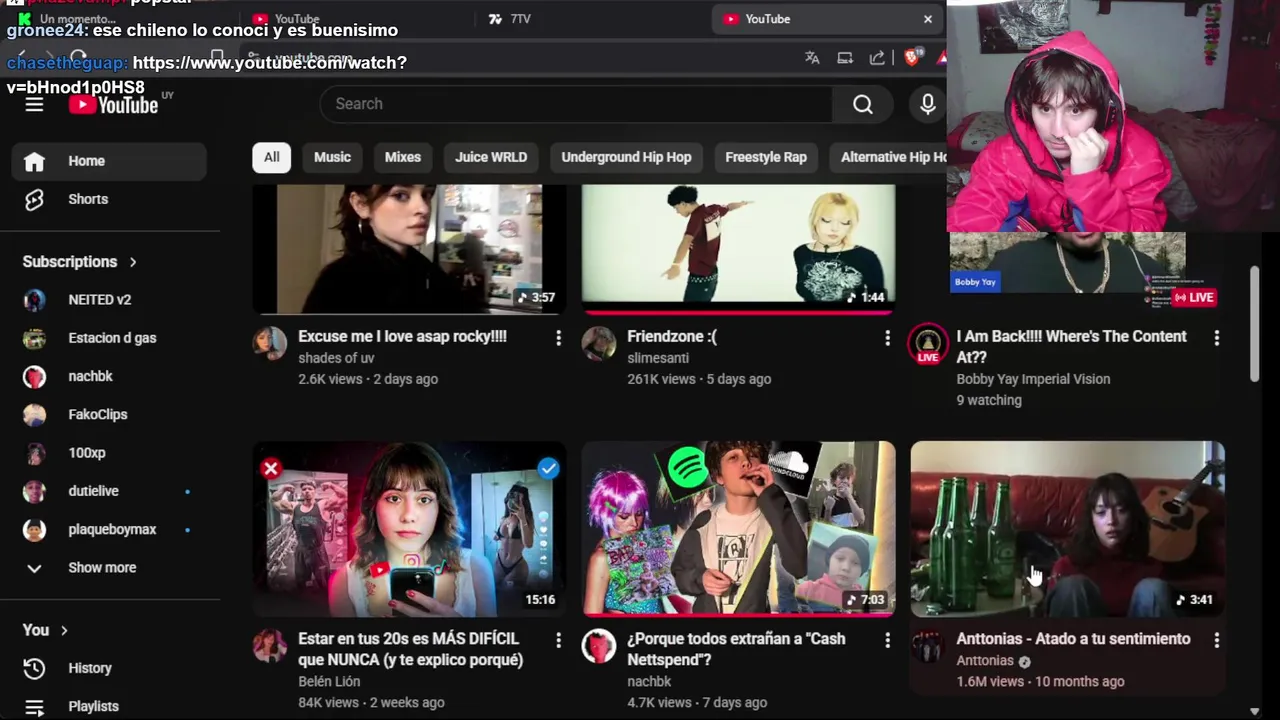Click channel name shades of uv

point(336,358)
